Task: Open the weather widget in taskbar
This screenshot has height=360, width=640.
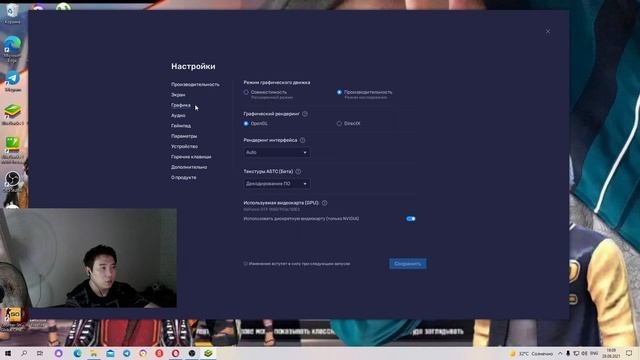Action: tap(531, 353)
